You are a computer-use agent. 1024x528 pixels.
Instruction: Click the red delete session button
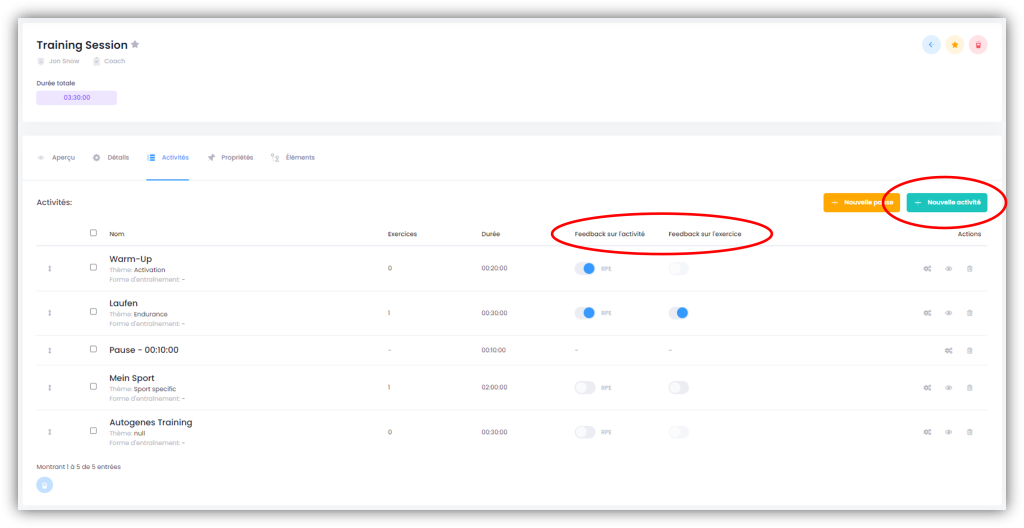coord(978,45)
